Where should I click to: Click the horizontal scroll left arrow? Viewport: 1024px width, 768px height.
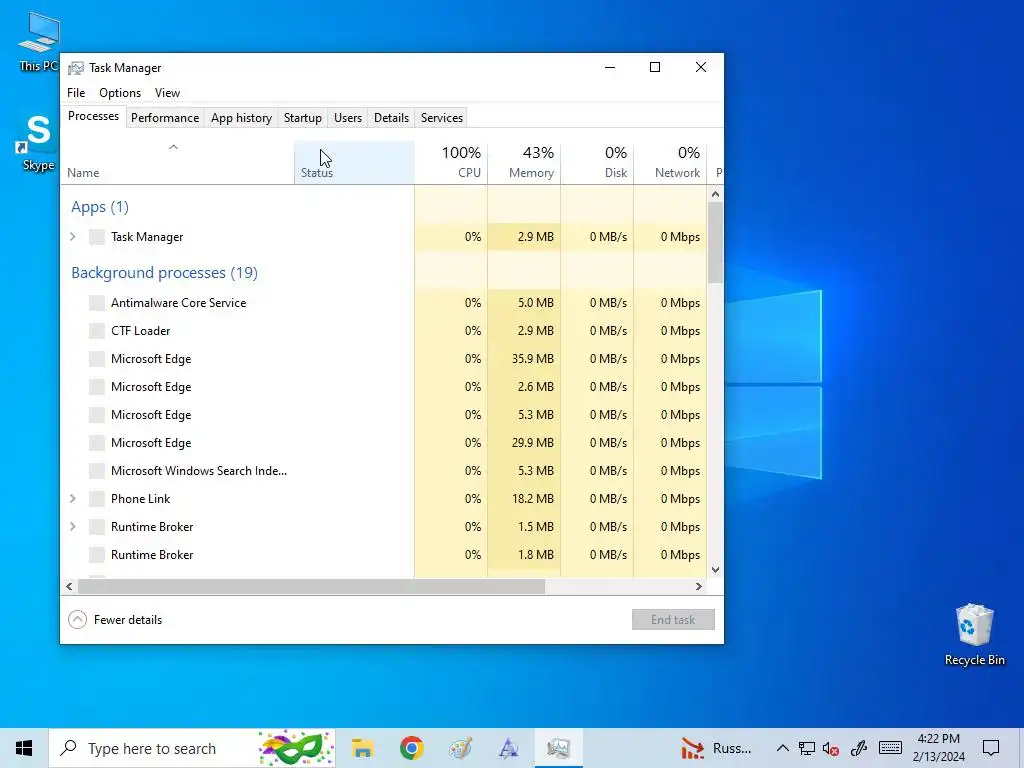(69, 586)
